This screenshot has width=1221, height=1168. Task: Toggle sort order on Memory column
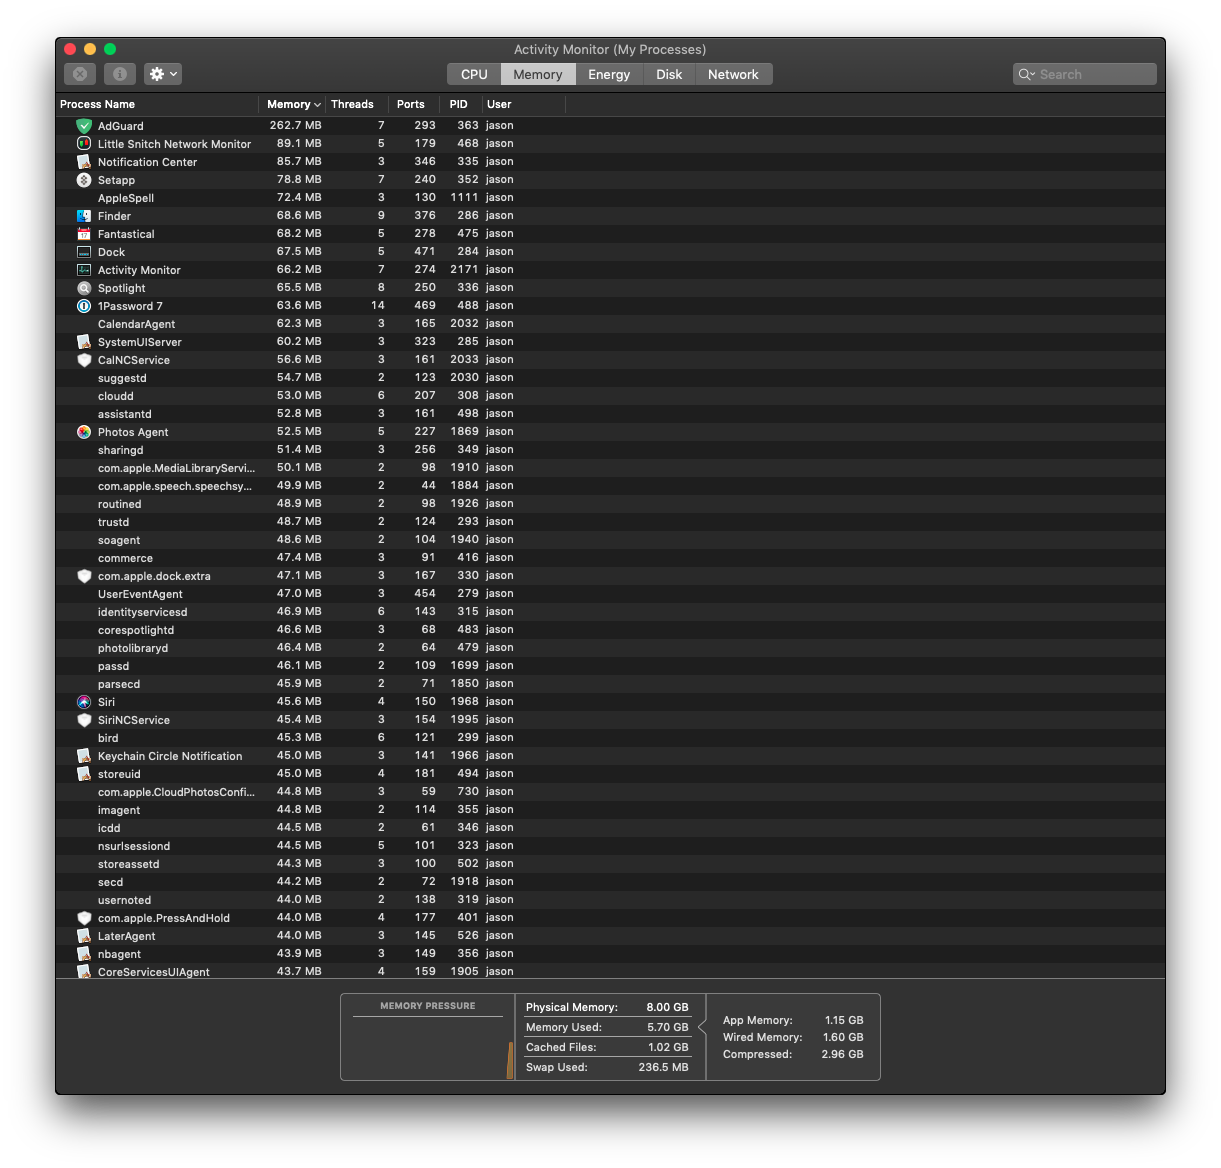[x=292, y=104]
